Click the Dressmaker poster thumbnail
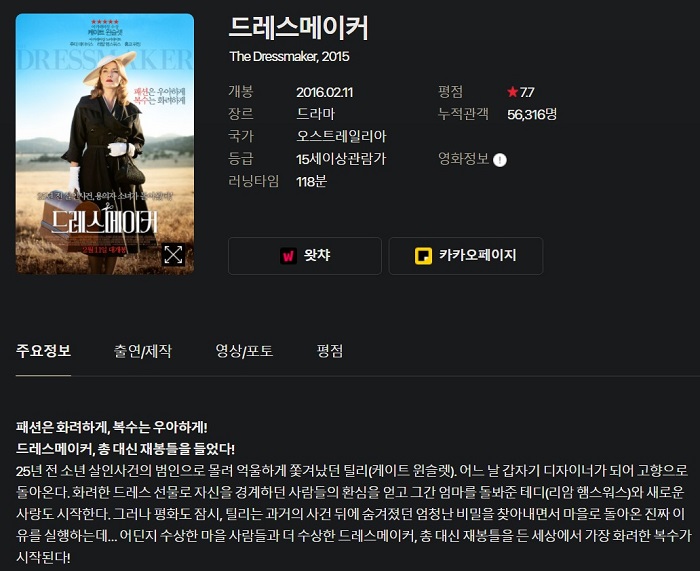The height and width of the screenshot is (571, 700). point(105,144)
